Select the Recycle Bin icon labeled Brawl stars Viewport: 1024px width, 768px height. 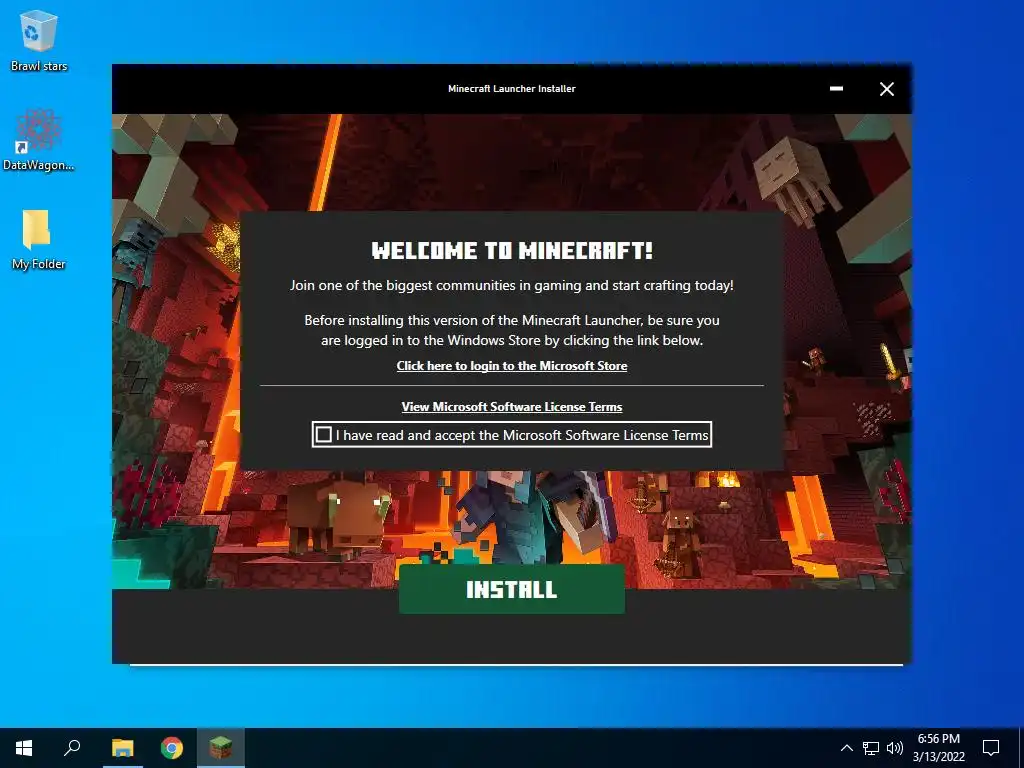pos(39,40)
